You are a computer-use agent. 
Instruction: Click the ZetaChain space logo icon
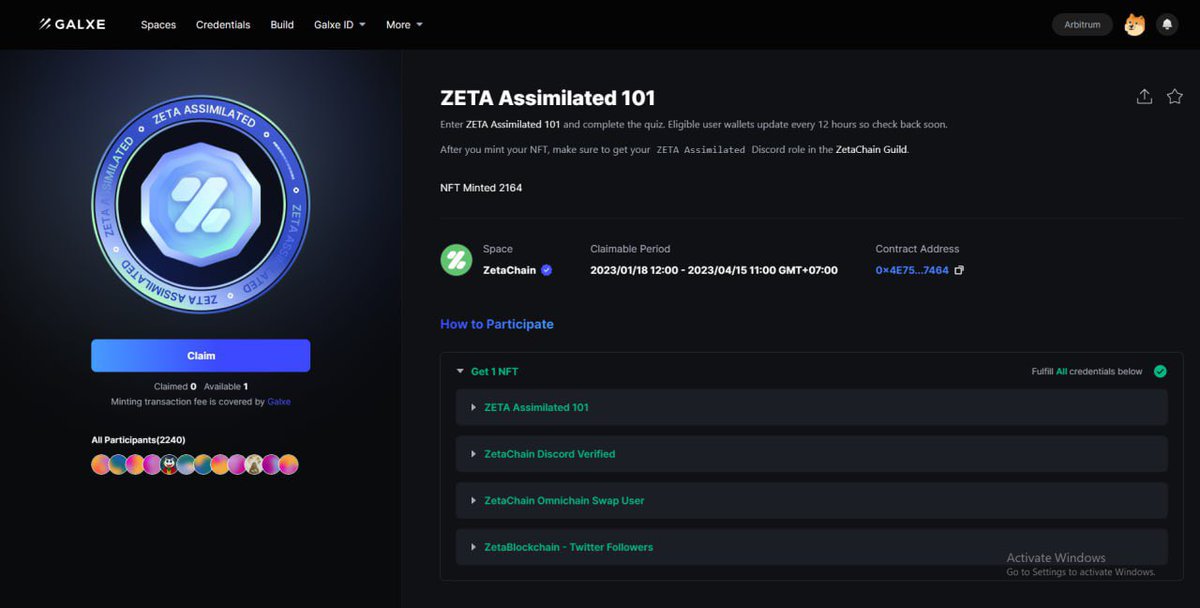click(x=456, y=261)
